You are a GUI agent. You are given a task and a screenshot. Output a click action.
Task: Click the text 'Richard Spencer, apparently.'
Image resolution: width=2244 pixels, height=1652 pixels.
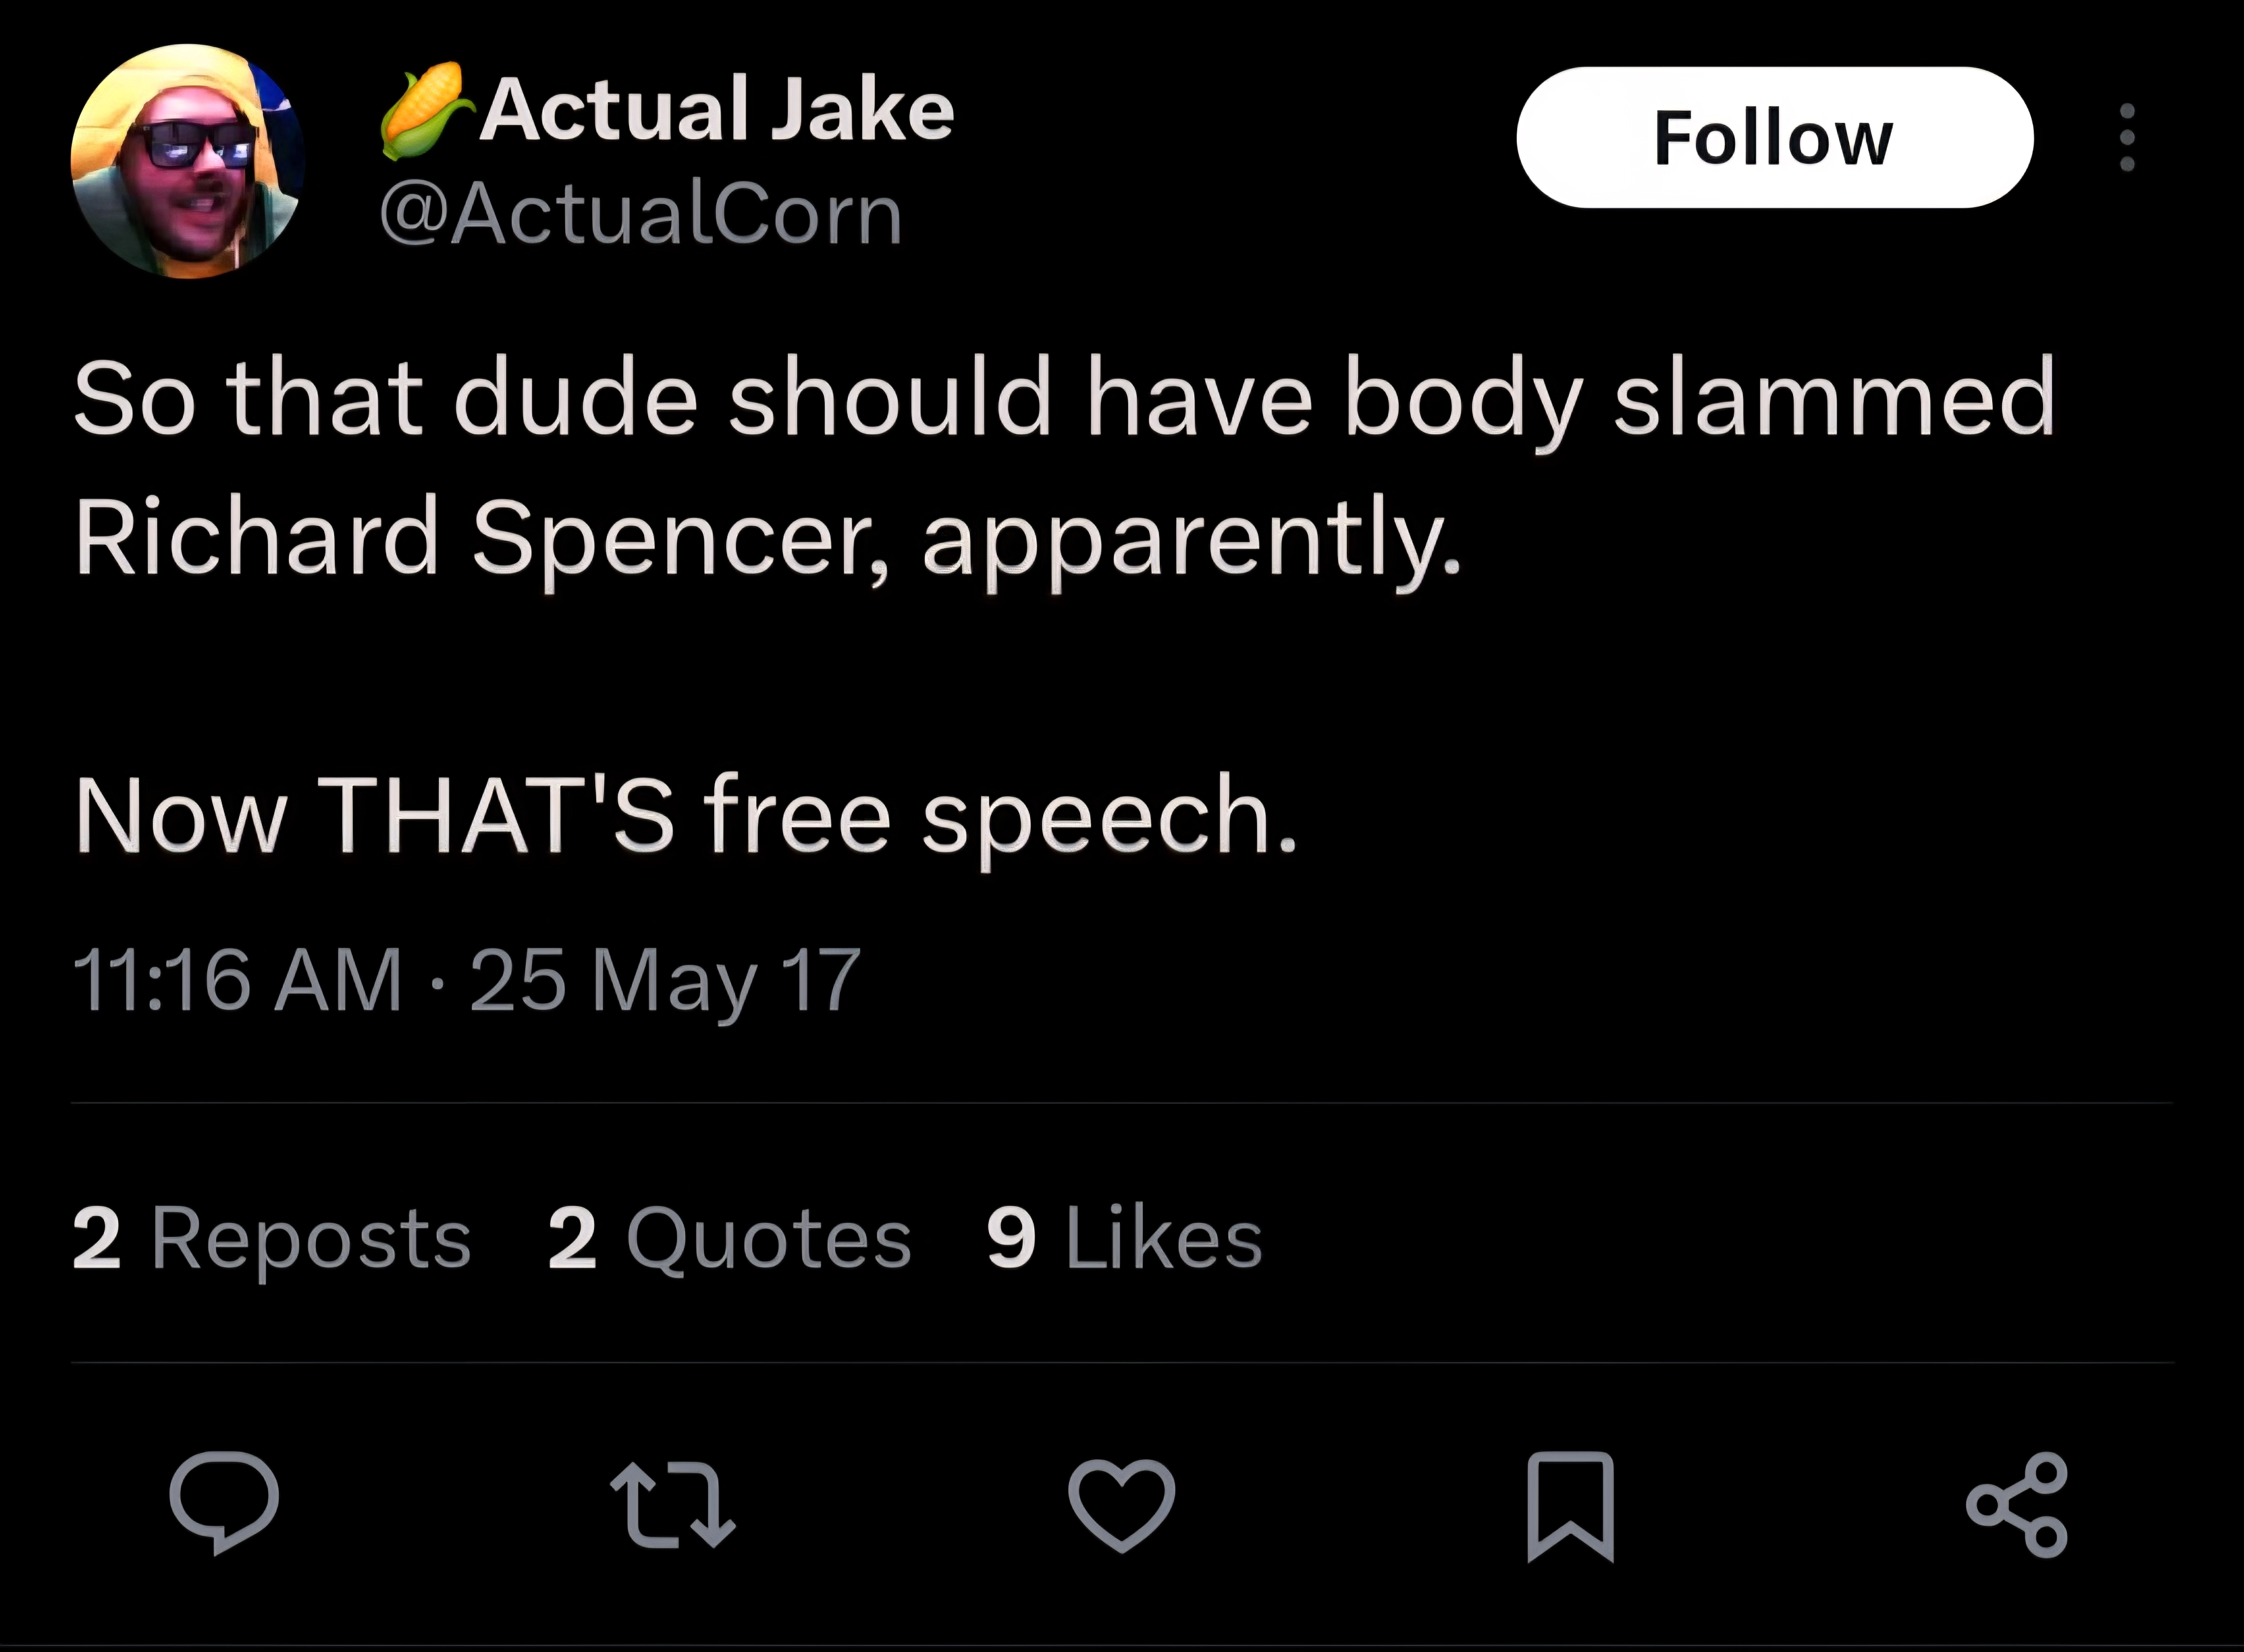tap(768, 538)
